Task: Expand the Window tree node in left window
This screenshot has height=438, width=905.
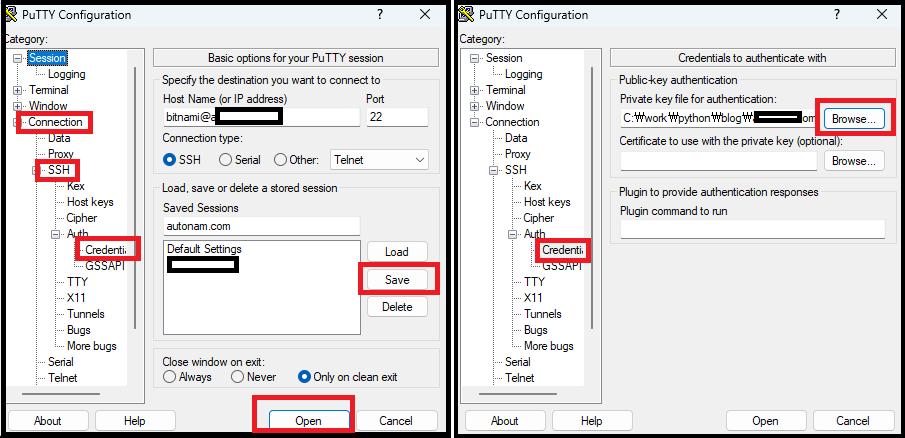Action: (x=17, y=106)
